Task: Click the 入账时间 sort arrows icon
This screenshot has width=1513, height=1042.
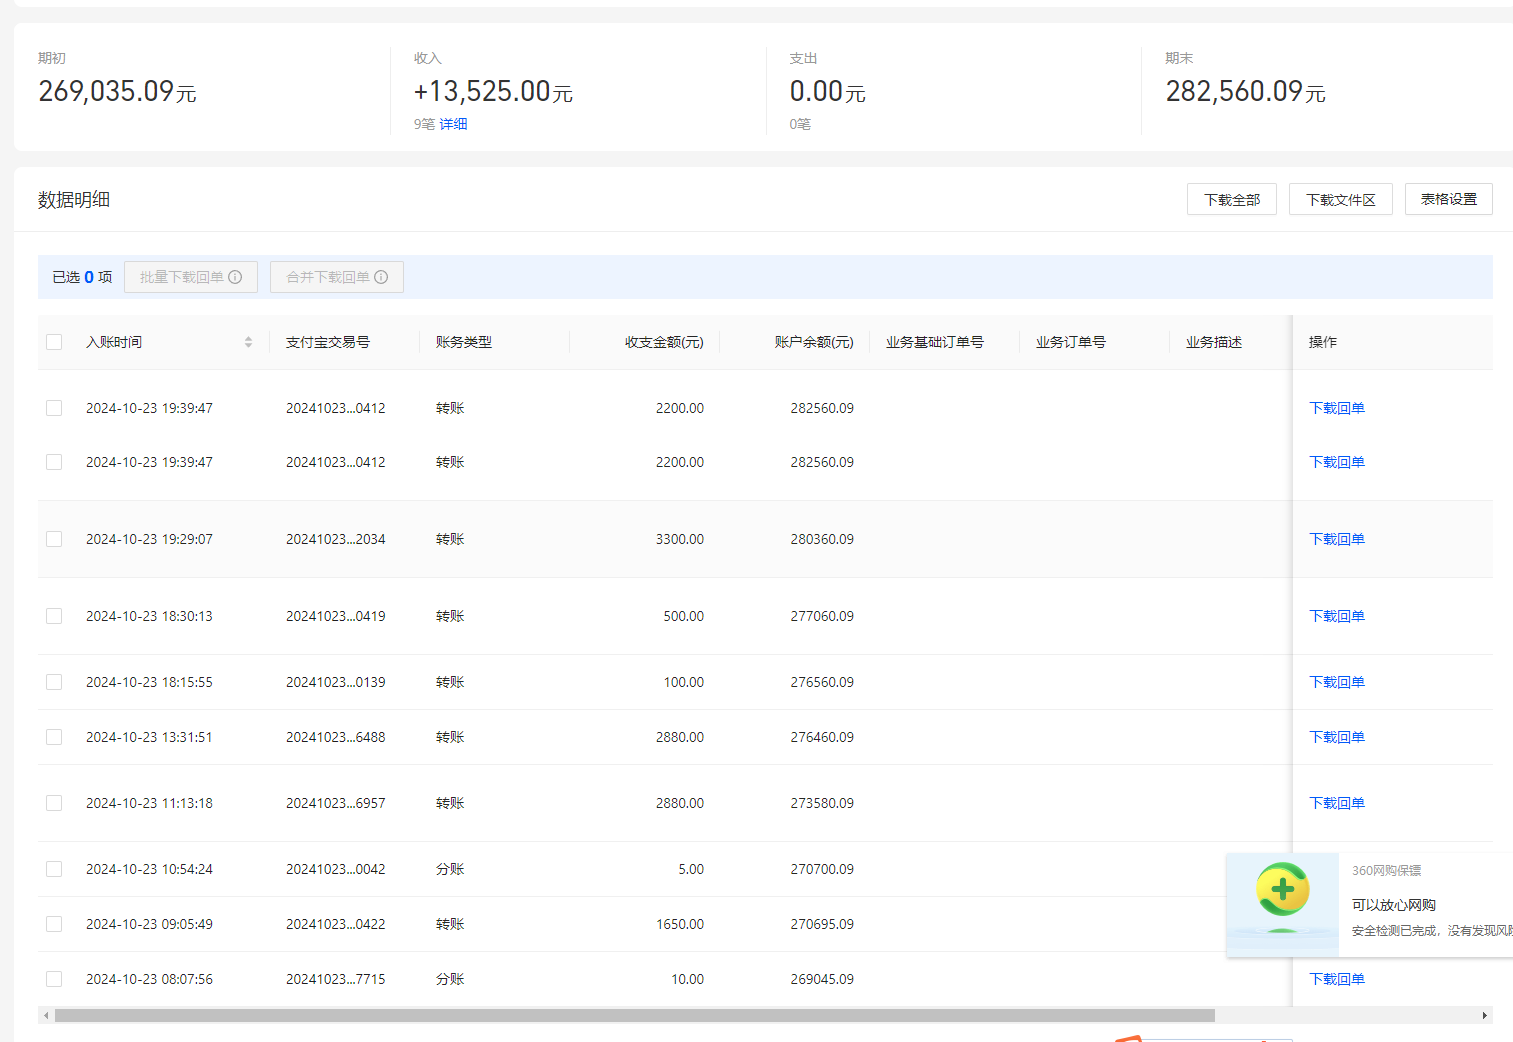Action: (248, 342)
